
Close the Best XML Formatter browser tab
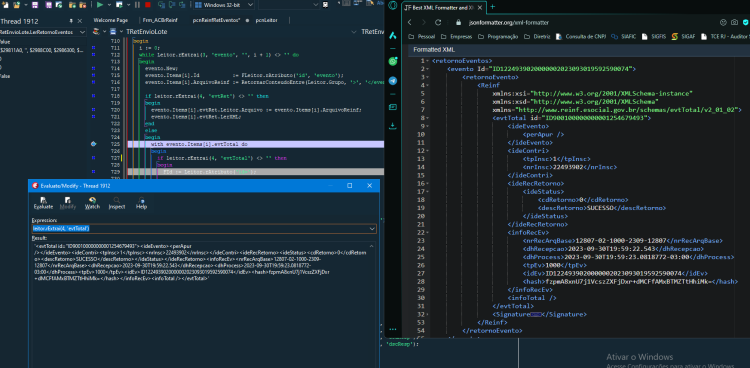(x=480, y=8)
